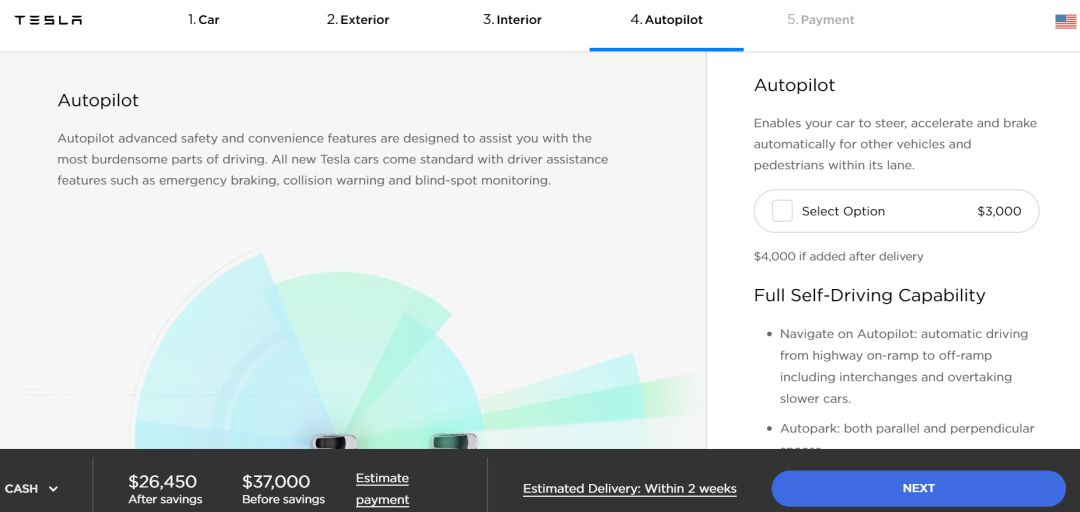This screenshot has width=1080, height=512.
Task: Check the Autopilot Select Option checkbox
Action: 782,211
